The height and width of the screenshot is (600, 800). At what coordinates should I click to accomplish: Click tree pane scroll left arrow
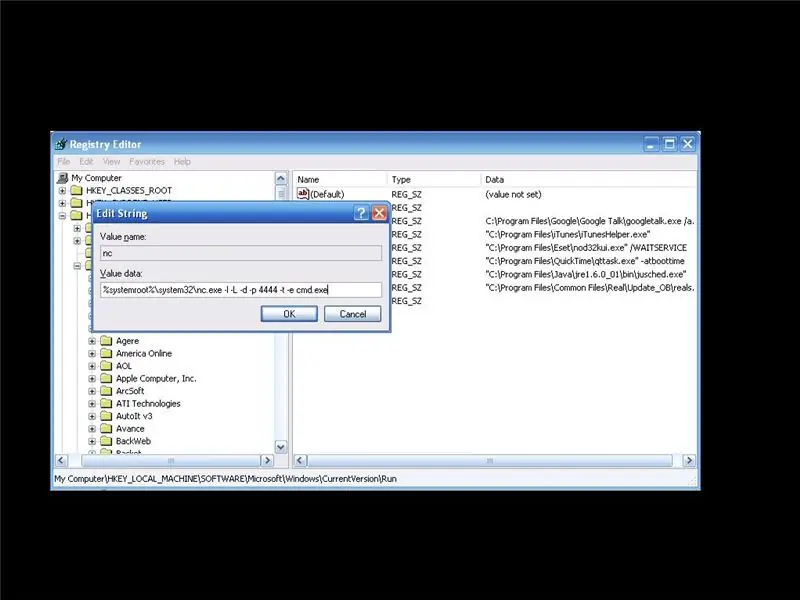point(61,460)
